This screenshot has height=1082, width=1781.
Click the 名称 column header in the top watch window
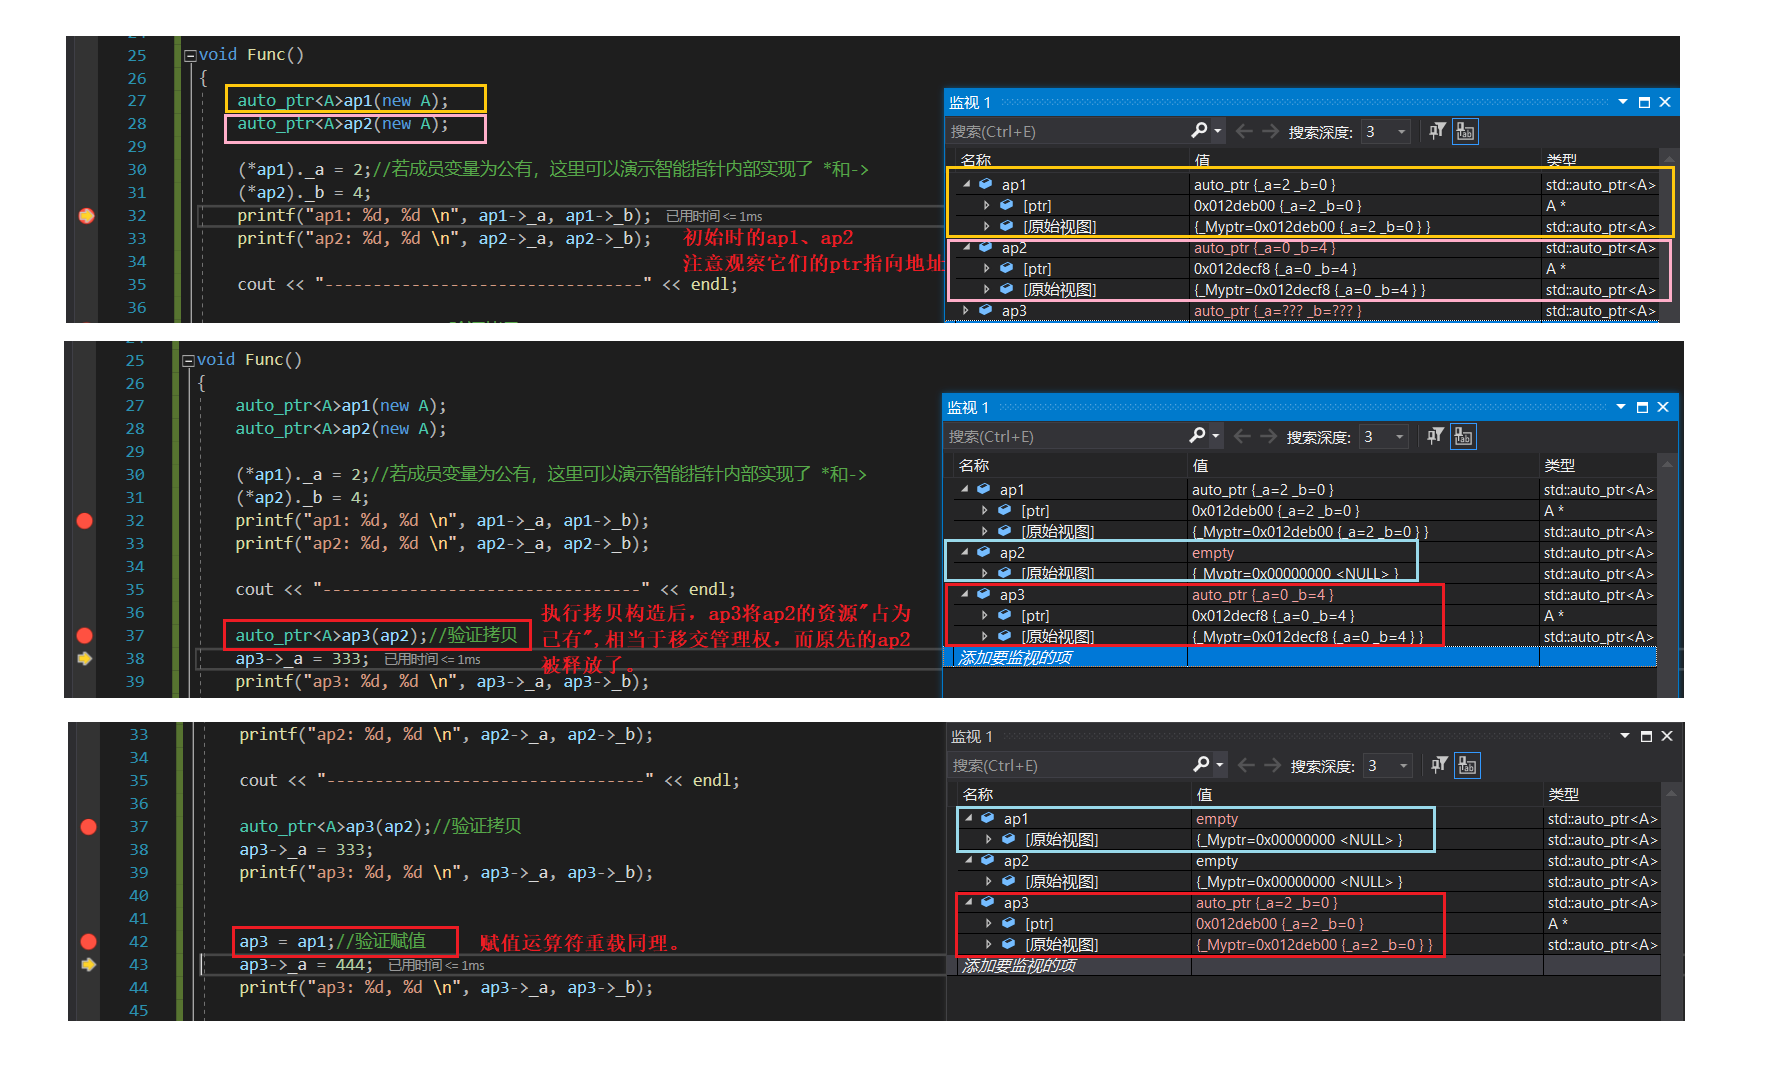(976, 160)
